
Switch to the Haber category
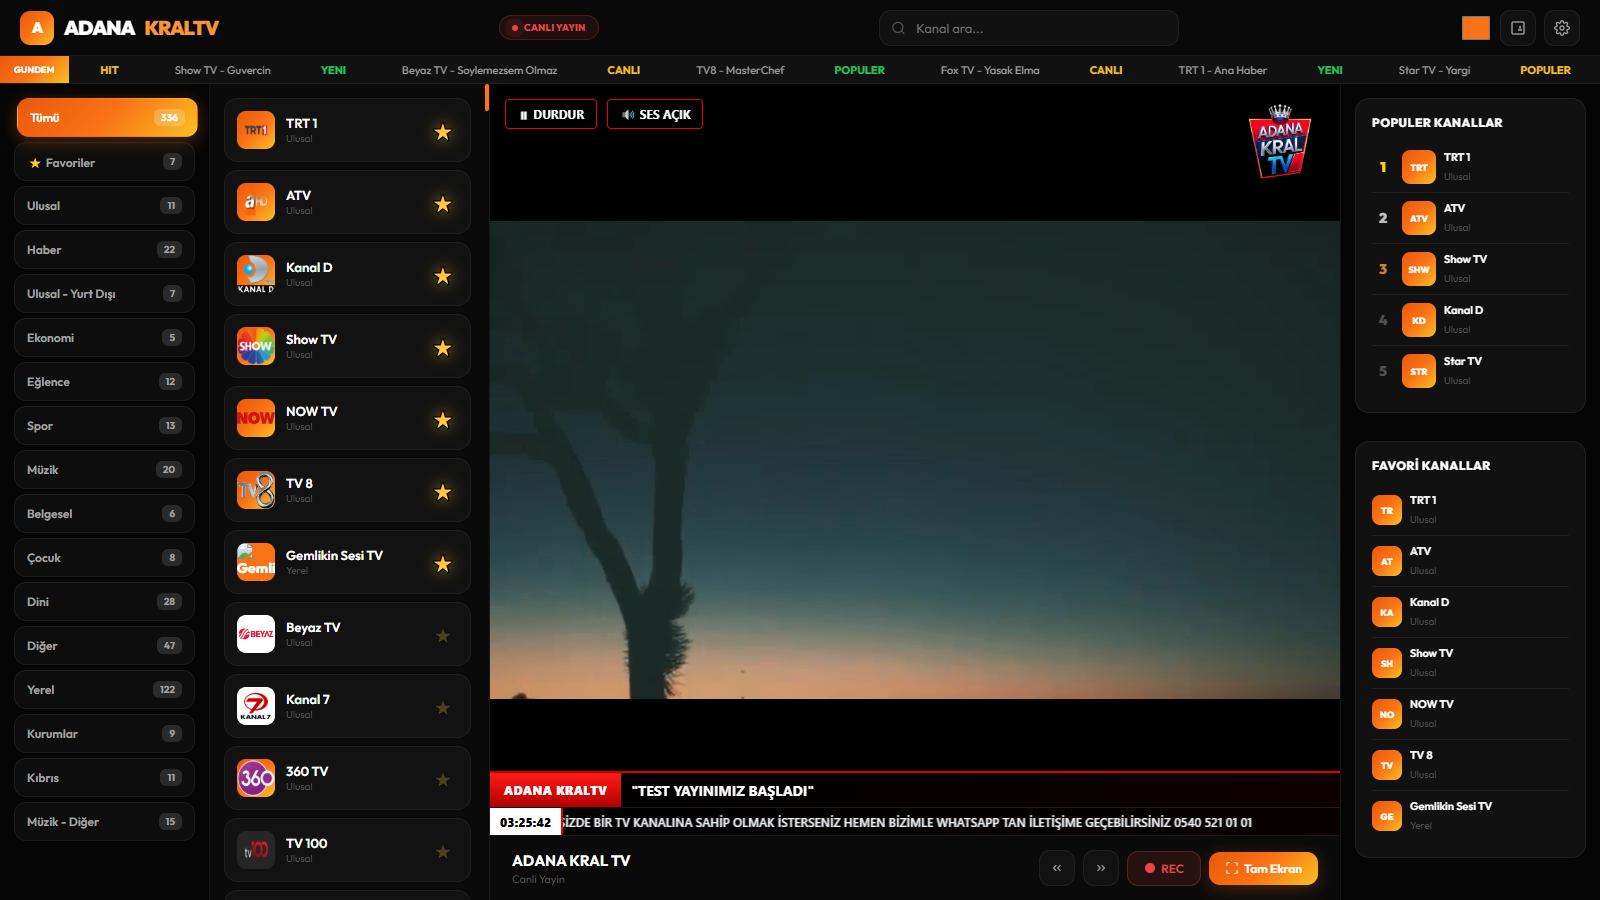tap(105, 250)
